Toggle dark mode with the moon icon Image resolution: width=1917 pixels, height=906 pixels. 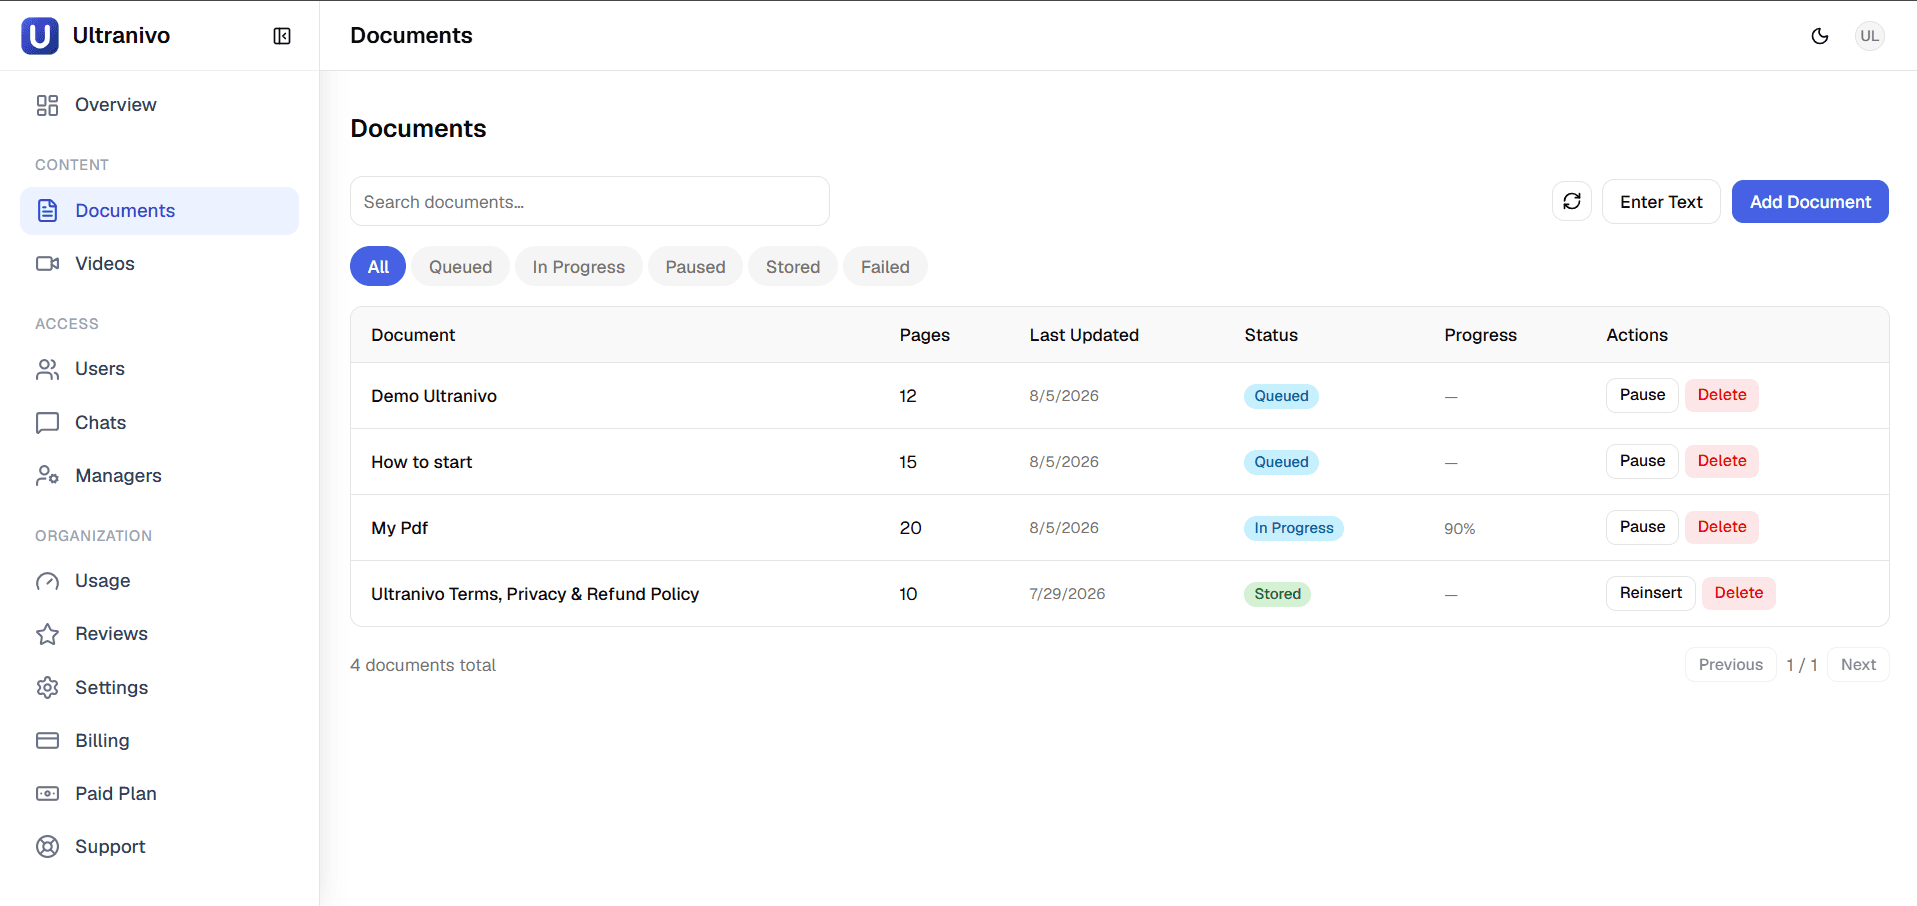(x=1820, y=36)
